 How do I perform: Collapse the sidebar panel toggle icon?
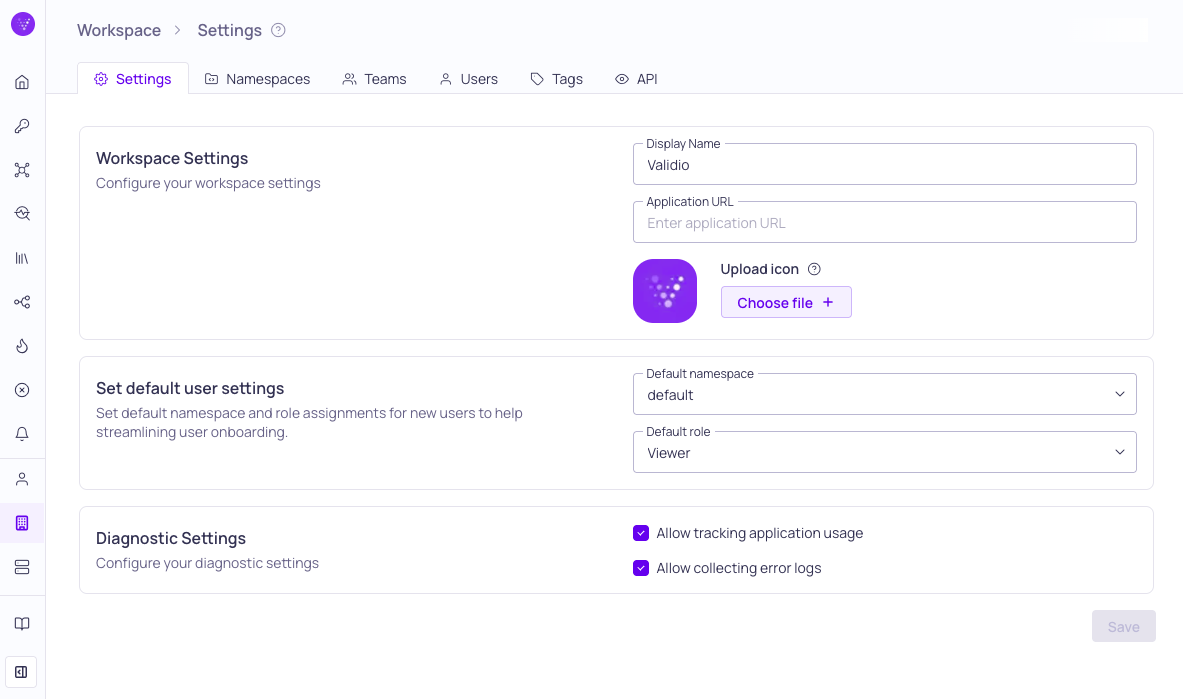(21, 672)
